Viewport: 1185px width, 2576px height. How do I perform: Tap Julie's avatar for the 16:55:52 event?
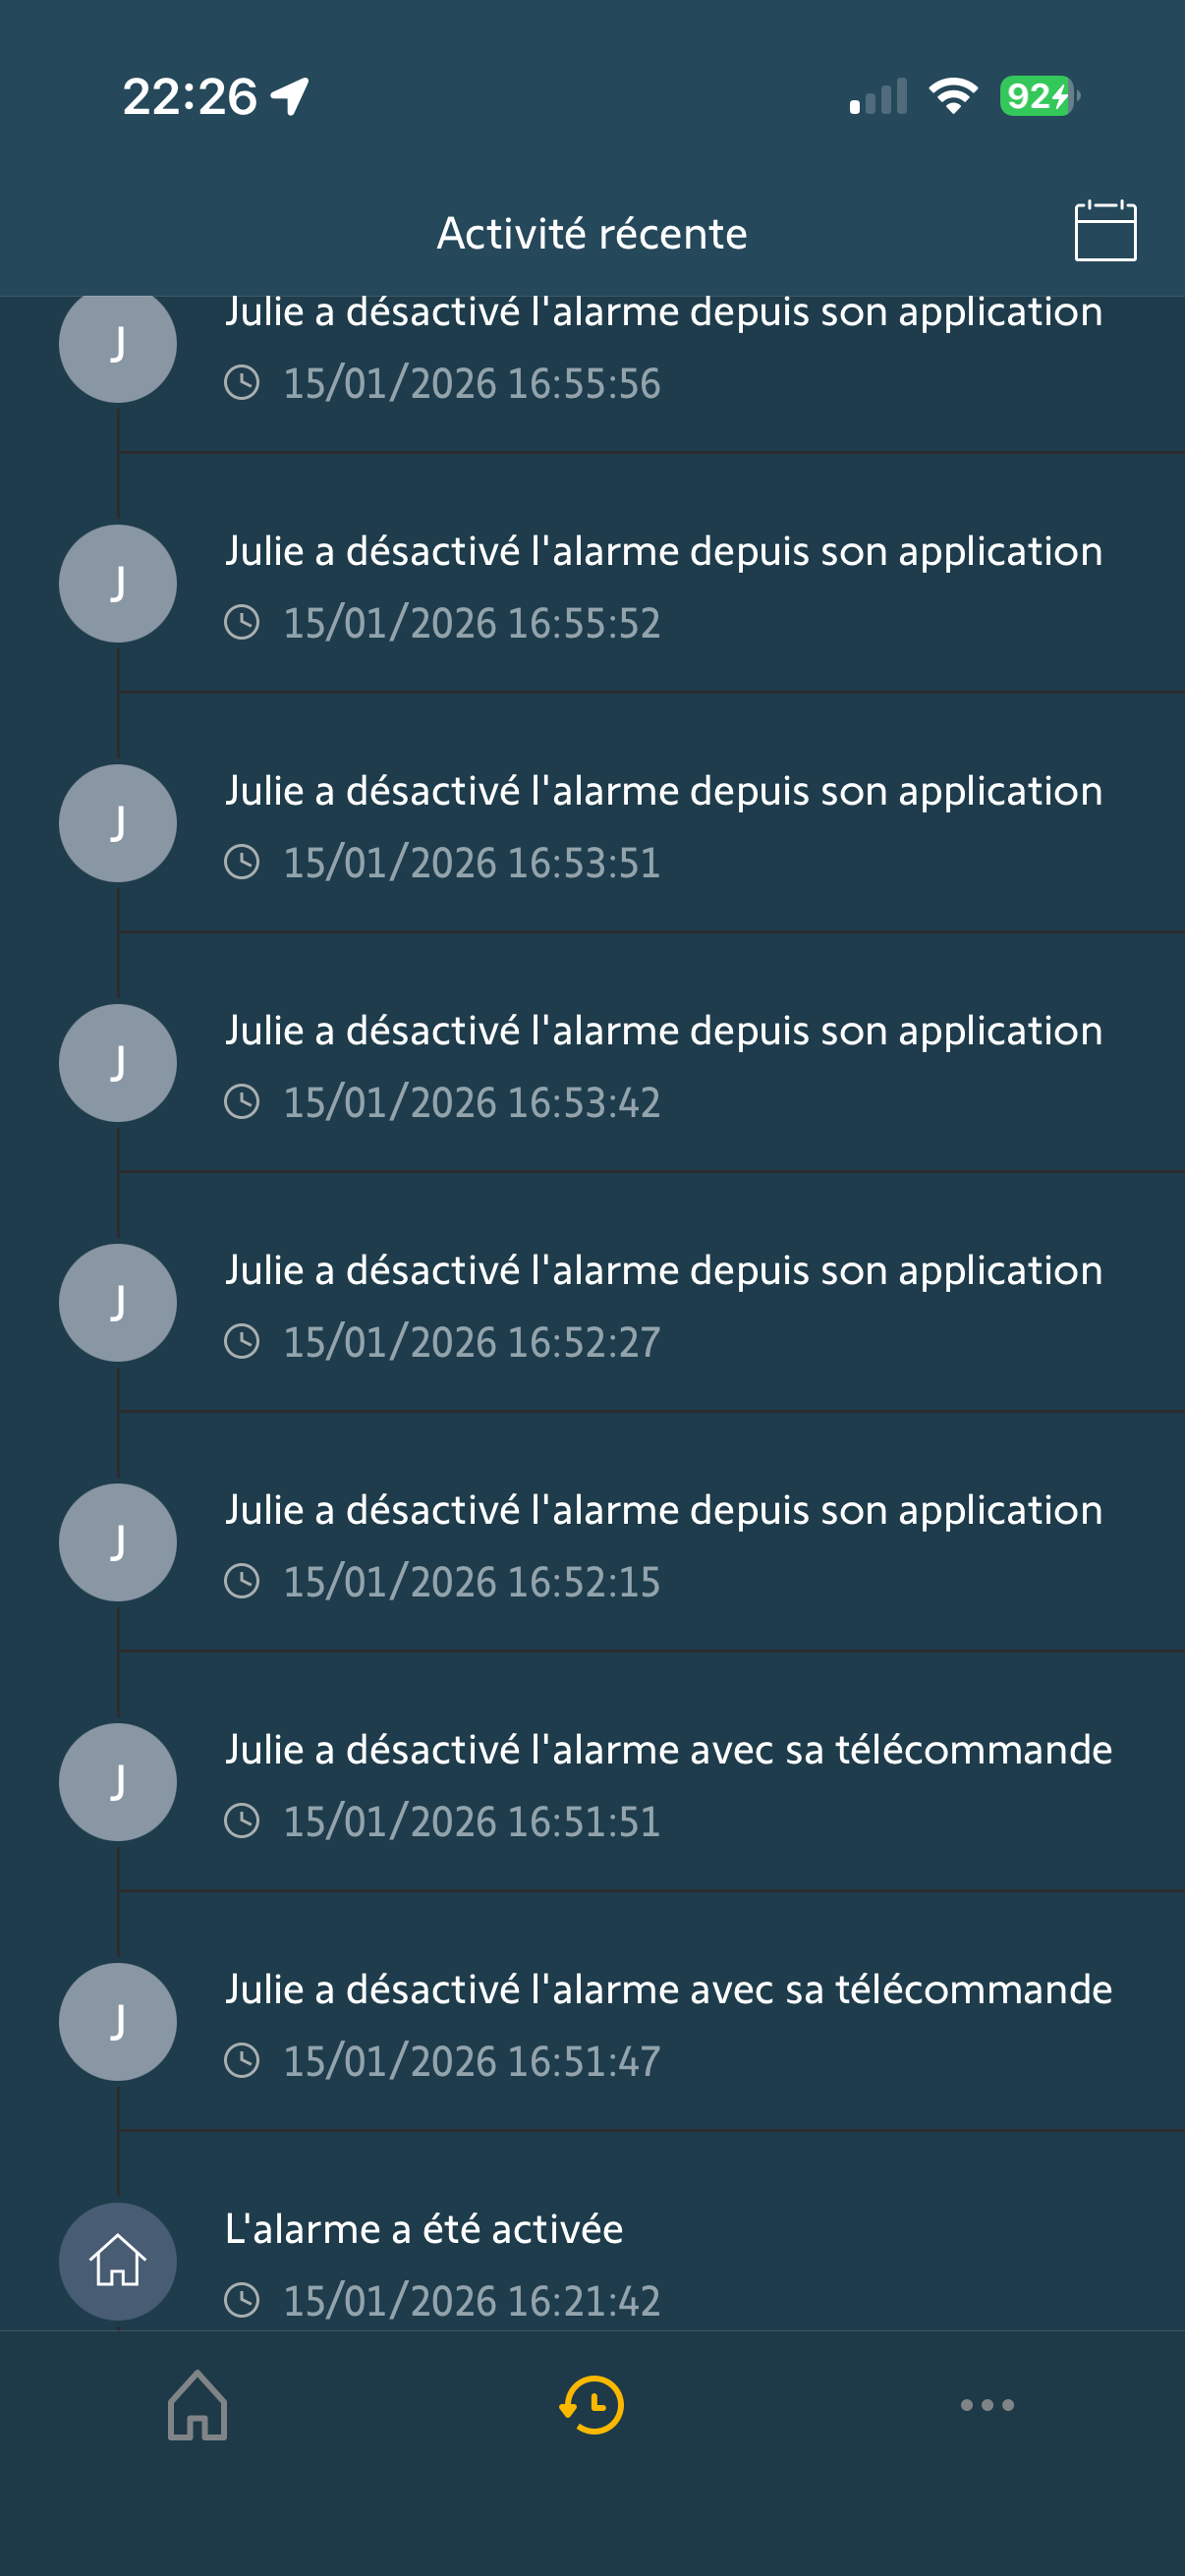[x=118, y=583]
